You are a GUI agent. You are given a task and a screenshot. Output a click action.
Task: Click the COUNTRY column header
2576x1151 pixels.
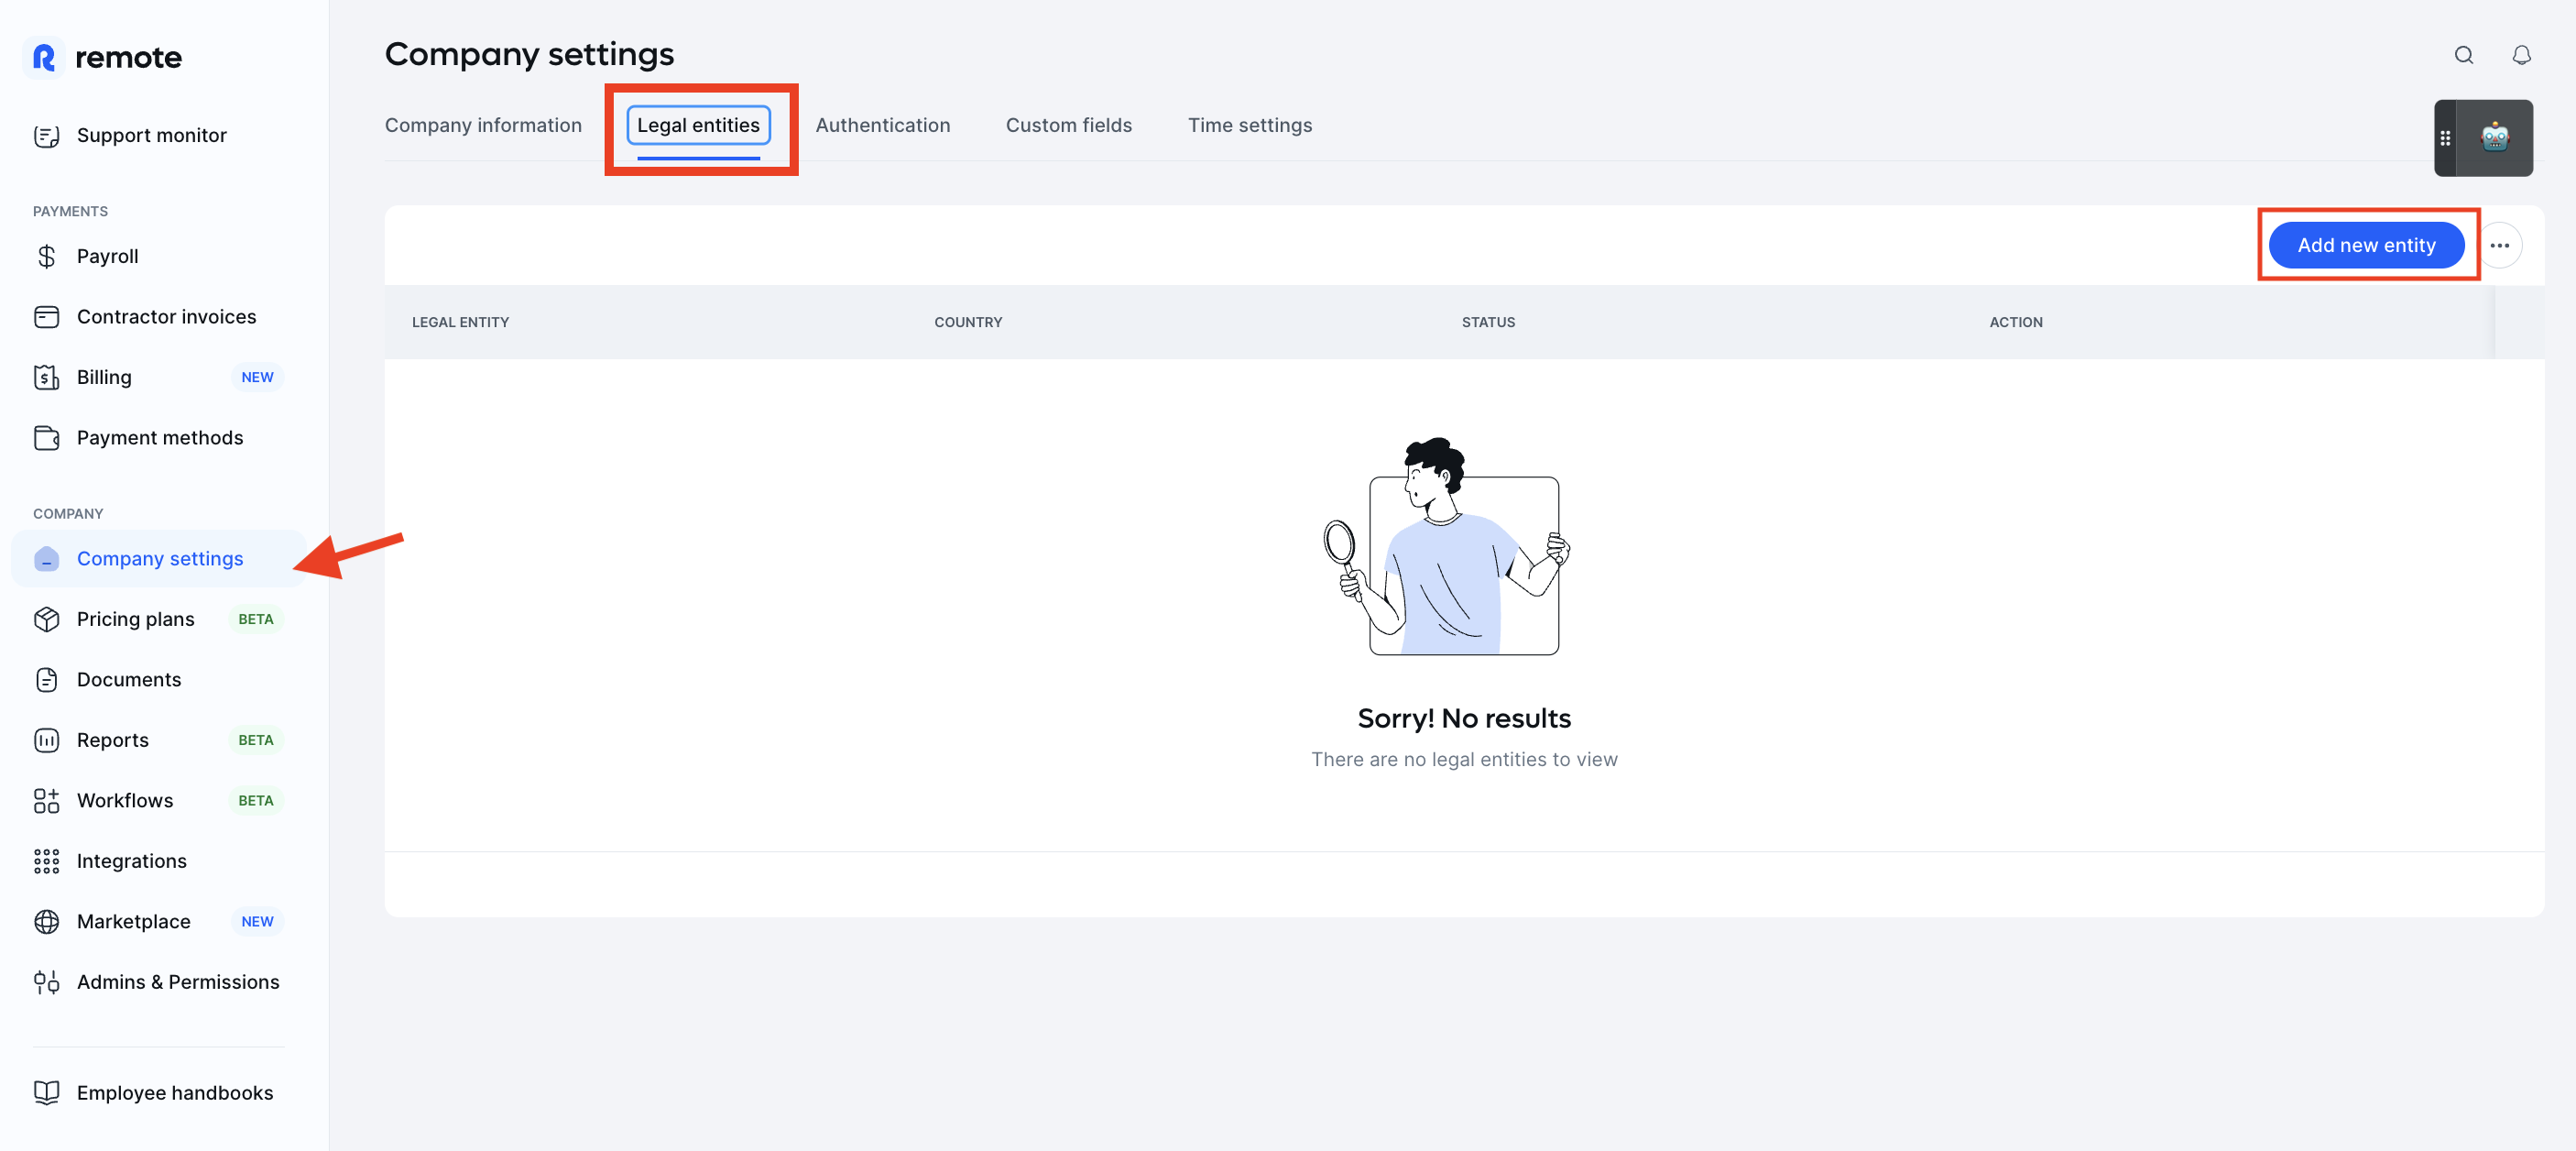[967, 323]
